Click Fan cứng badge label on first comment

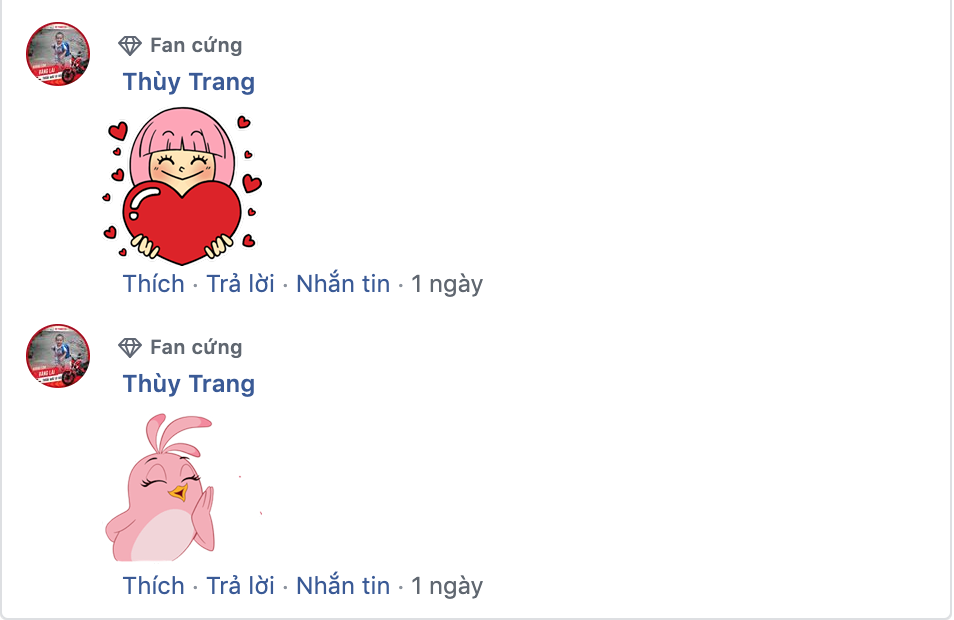(196, 46)
